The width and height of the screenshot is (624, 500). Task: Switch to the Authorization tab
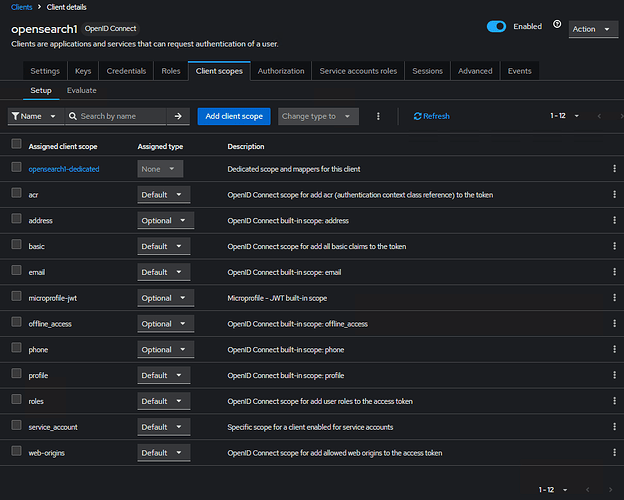281,71
